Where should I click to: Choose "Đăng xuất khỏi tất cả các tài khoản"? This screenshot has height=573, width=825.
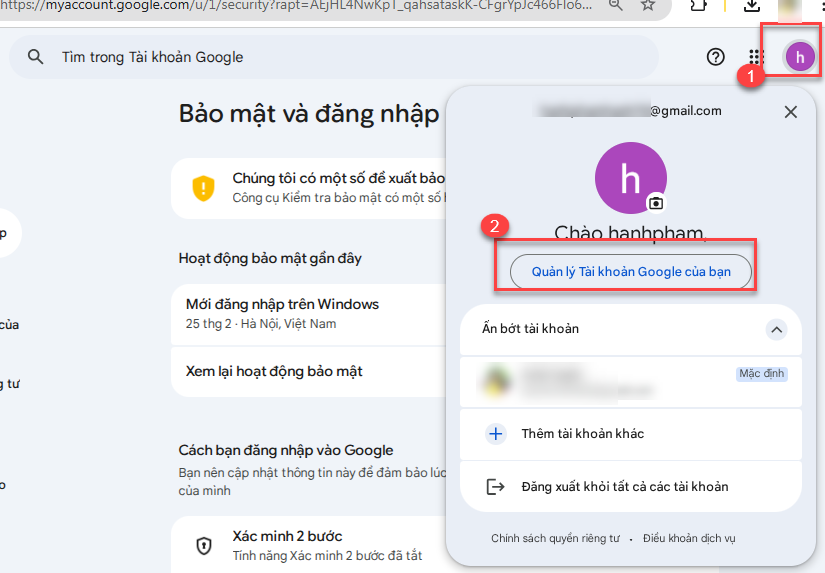[624, 487]
